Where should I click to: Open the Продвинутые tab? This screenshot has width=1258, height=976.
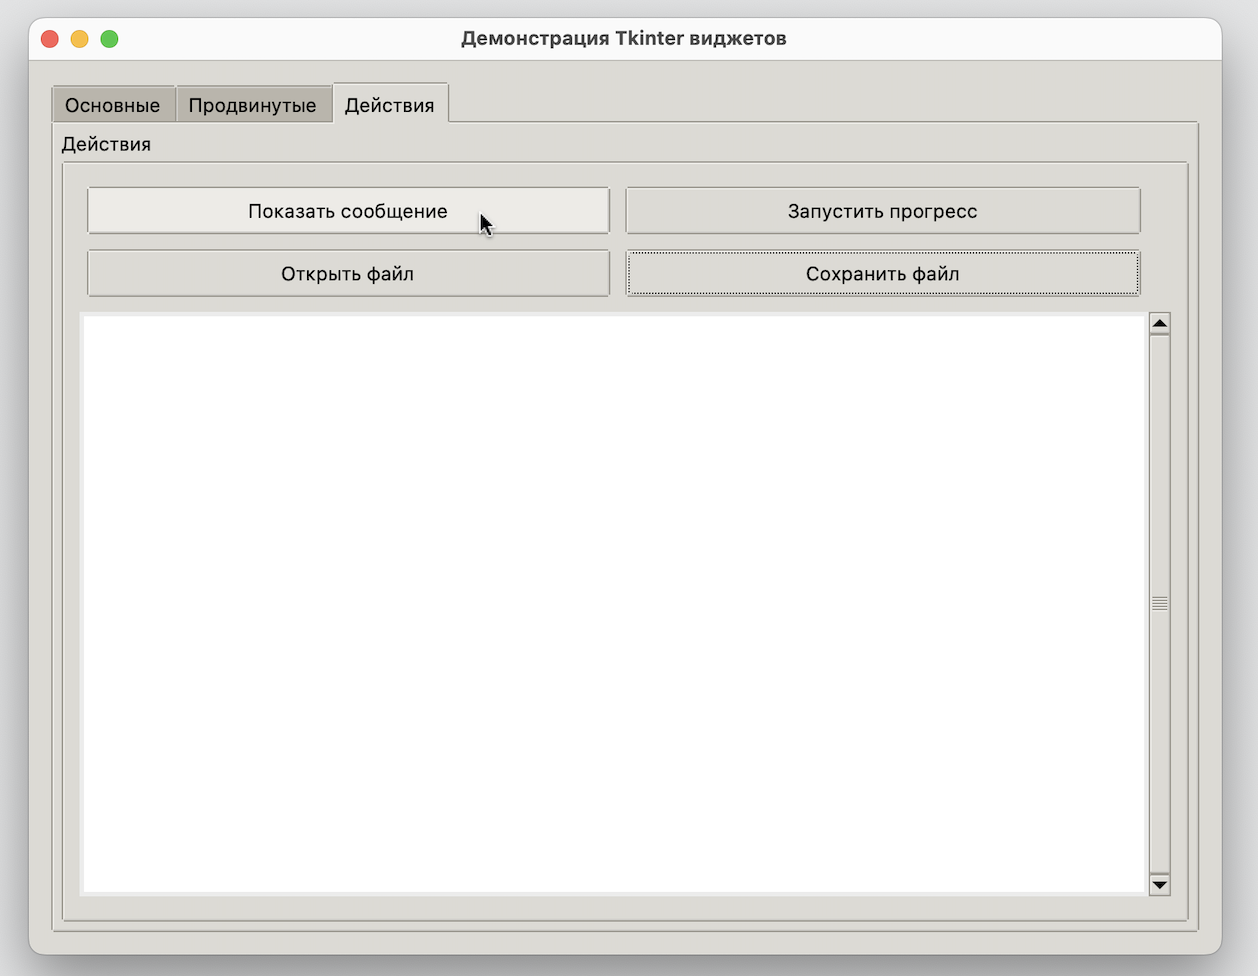[x=254, y=103]
